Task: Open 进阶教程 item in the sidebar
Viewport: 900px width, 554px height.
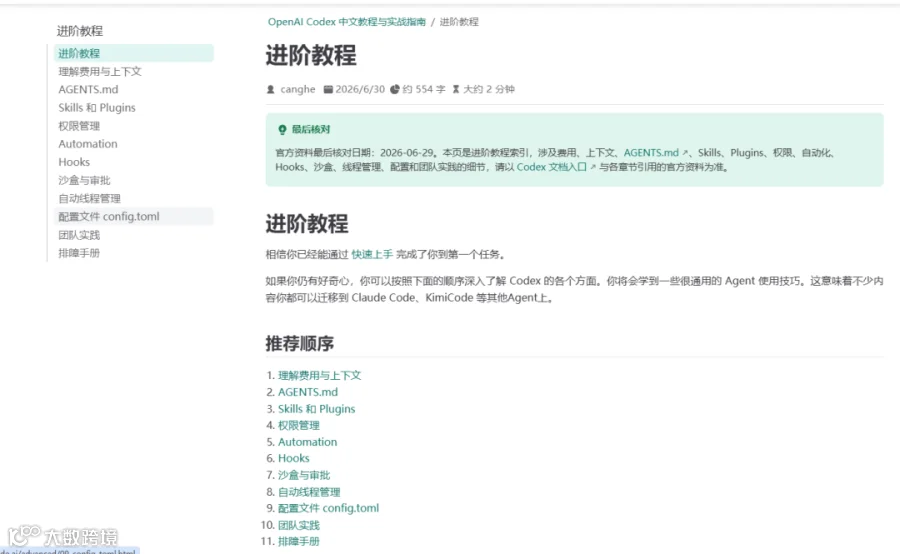Action: 134,53
